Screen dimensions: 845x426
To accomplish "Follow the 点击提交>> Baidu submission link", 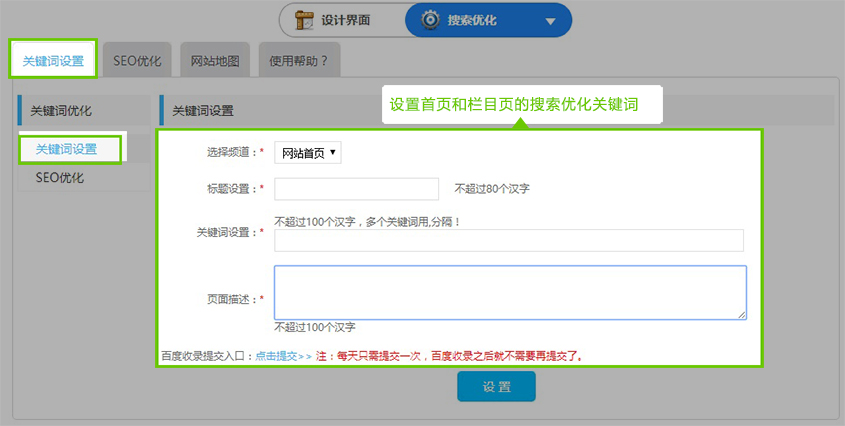I will pos(283,355).
